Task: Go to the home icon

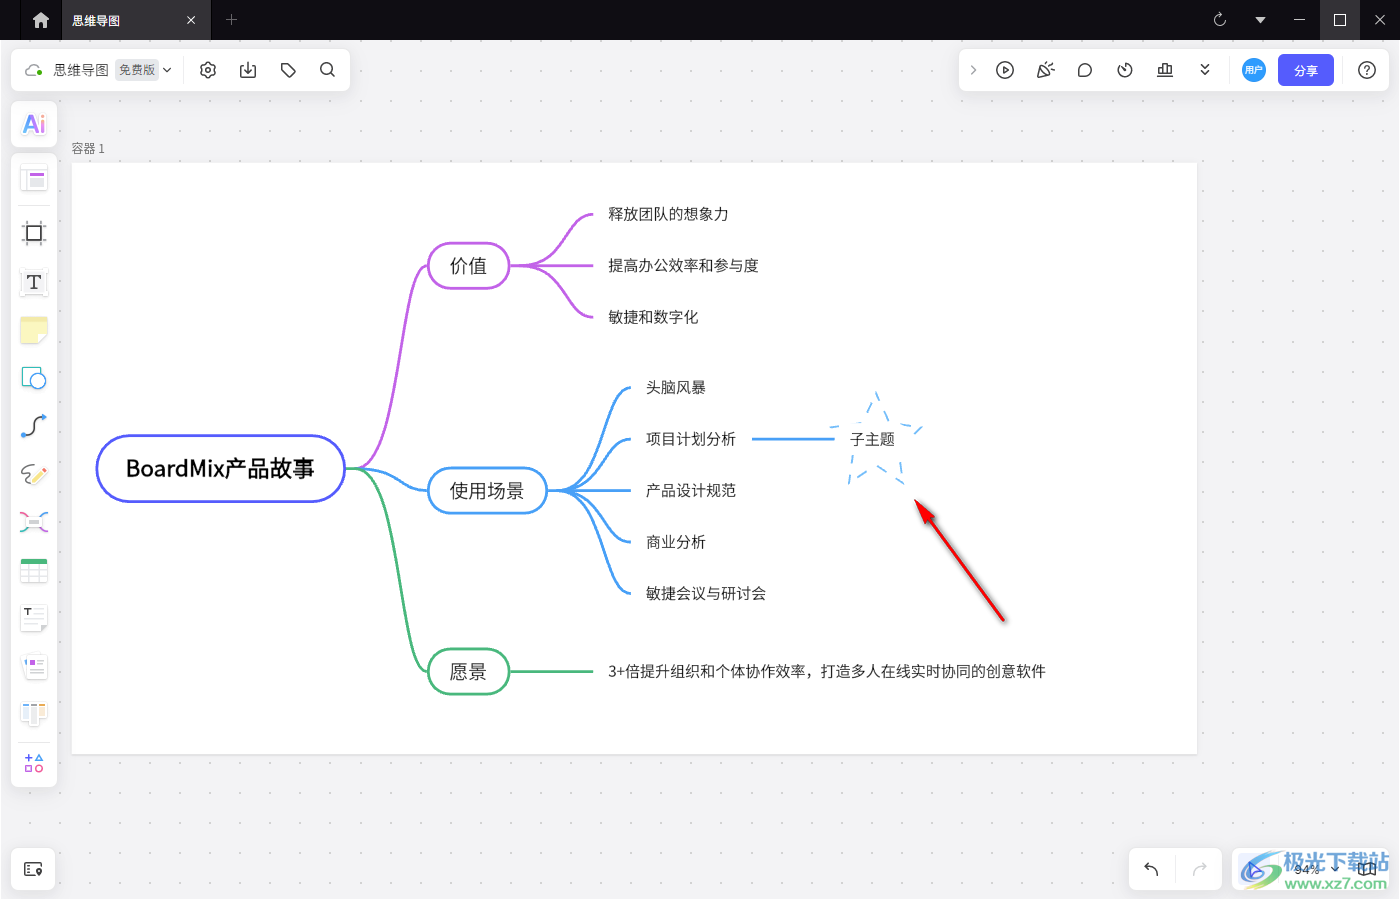Action: pyautogui.click(x=41, y=20)
